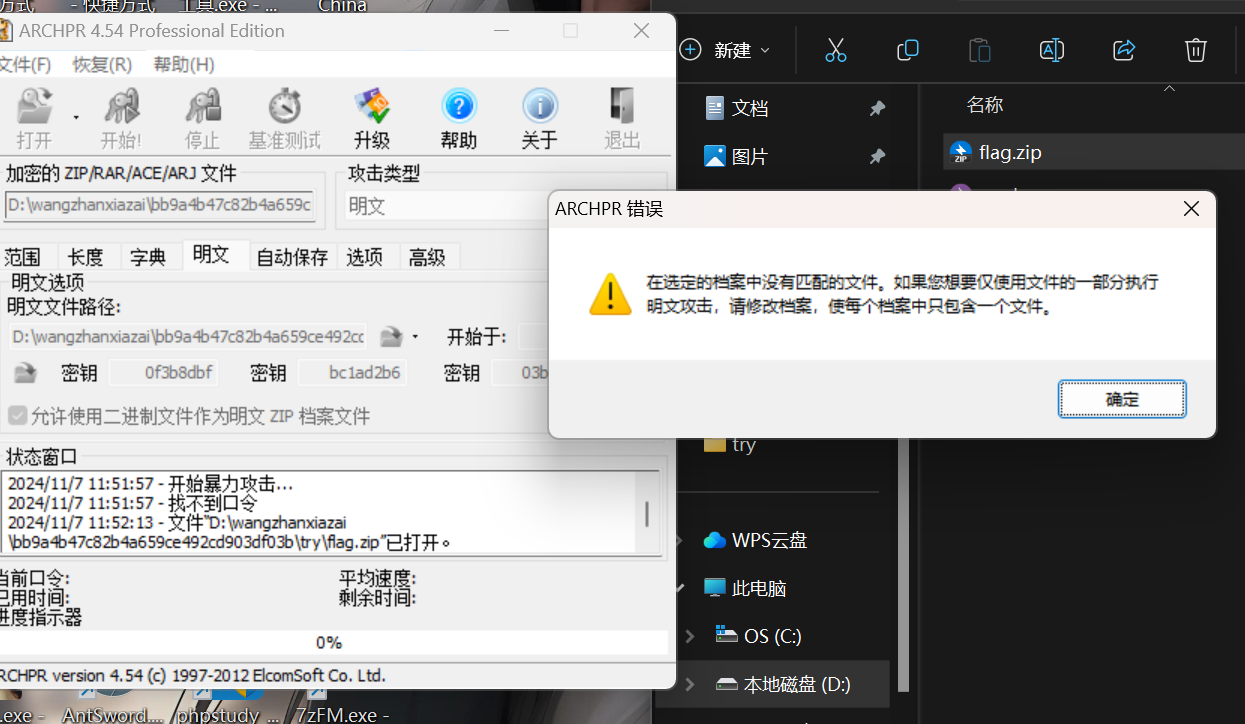
Task: Select the 明文 tab
Action: [x=211, y=255]
